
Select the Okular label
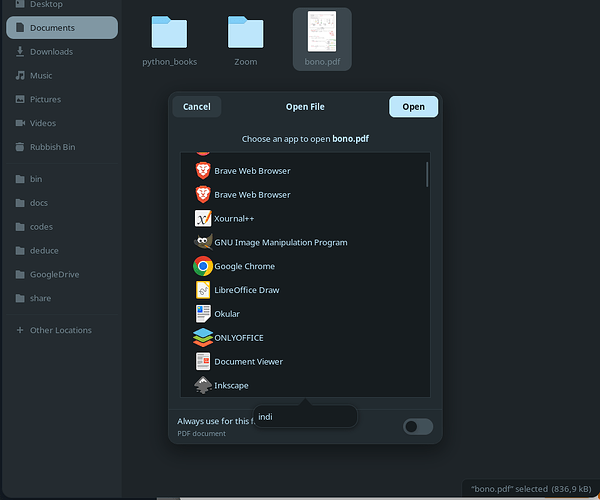[x=227, y=314]
